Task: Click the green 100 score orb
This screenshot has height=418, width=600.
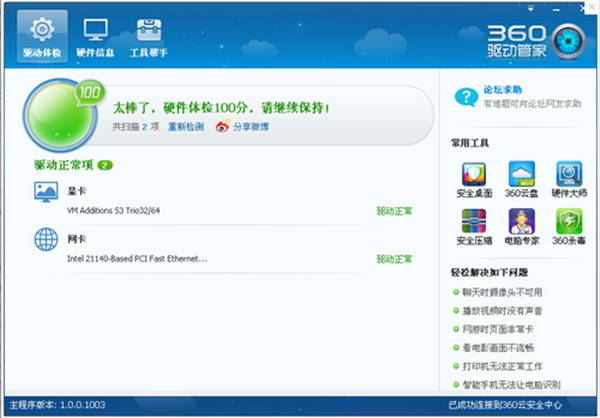Action: (60, 115)
